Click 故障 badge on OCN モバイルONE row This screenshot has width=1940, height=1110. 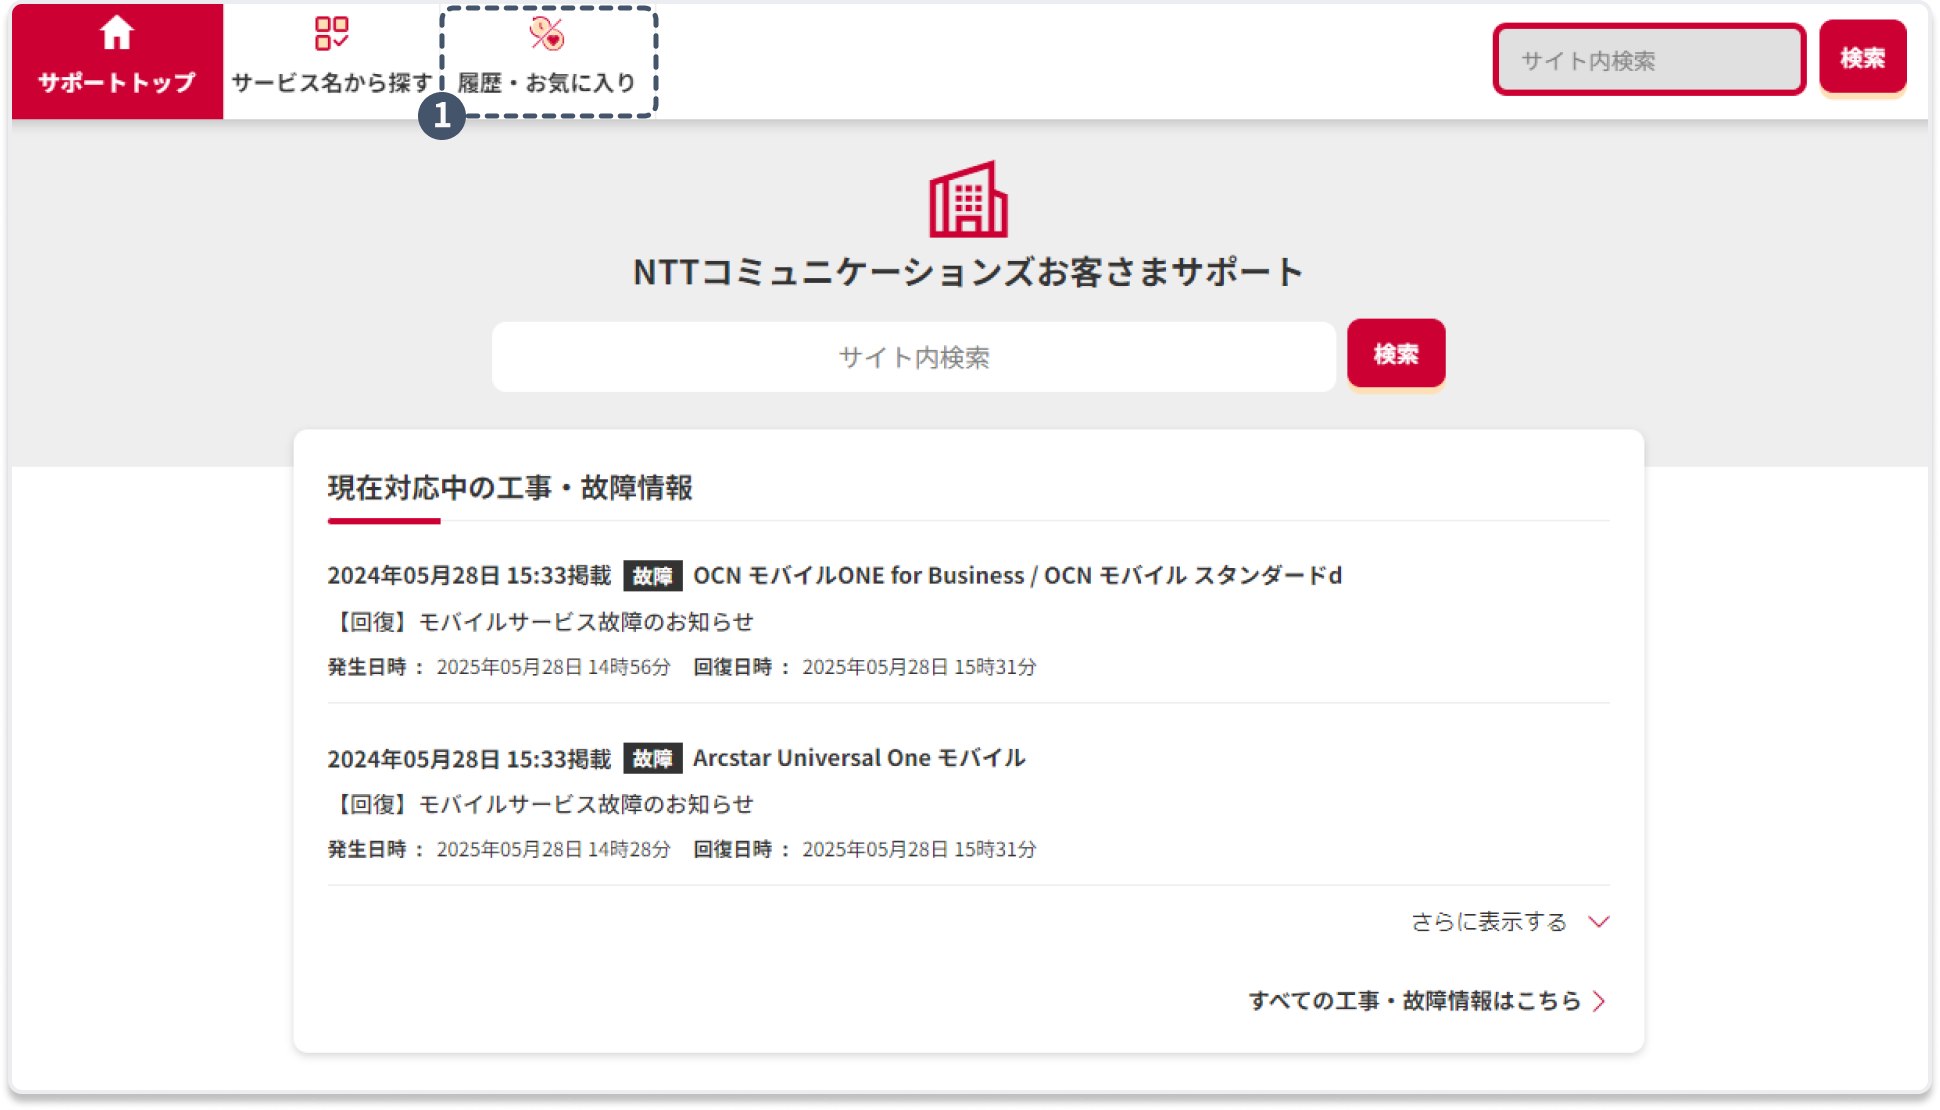coord(652,576)
